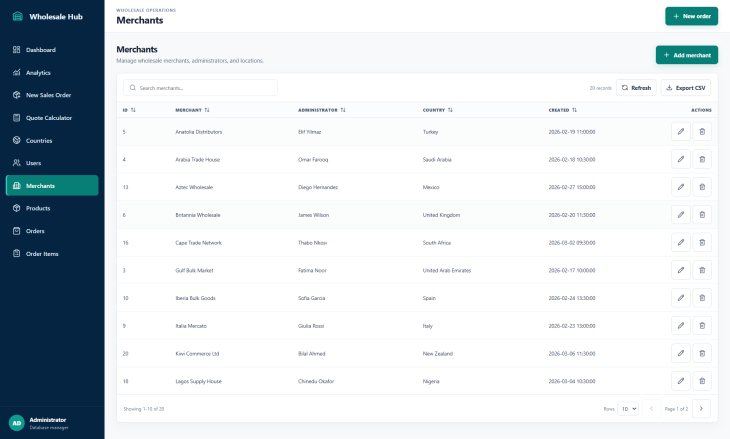Screen dimensions: 730x439
Task: Navigate to Countries in sidebar
Action: click(x=52, y=141)
